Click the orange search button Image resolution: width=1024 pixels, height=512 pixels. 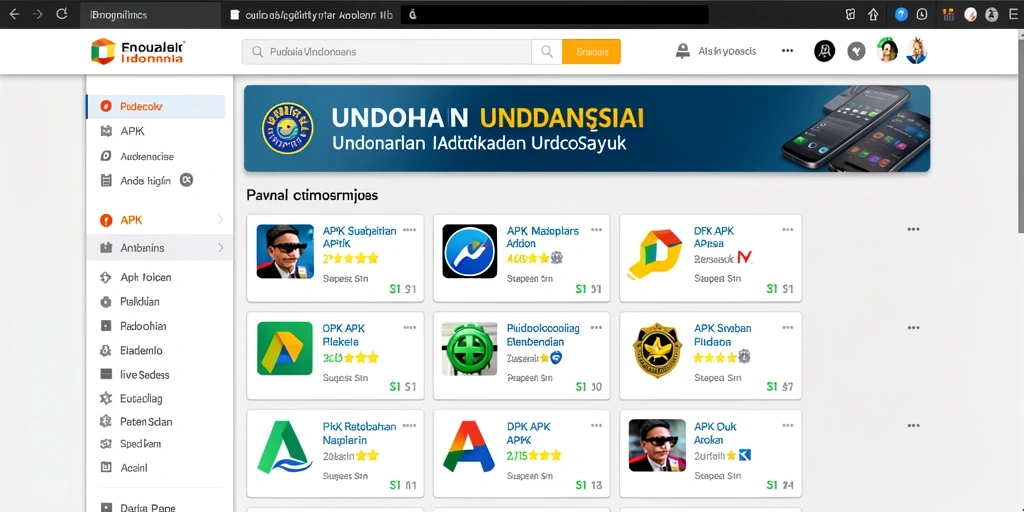(x=591, y=52)
